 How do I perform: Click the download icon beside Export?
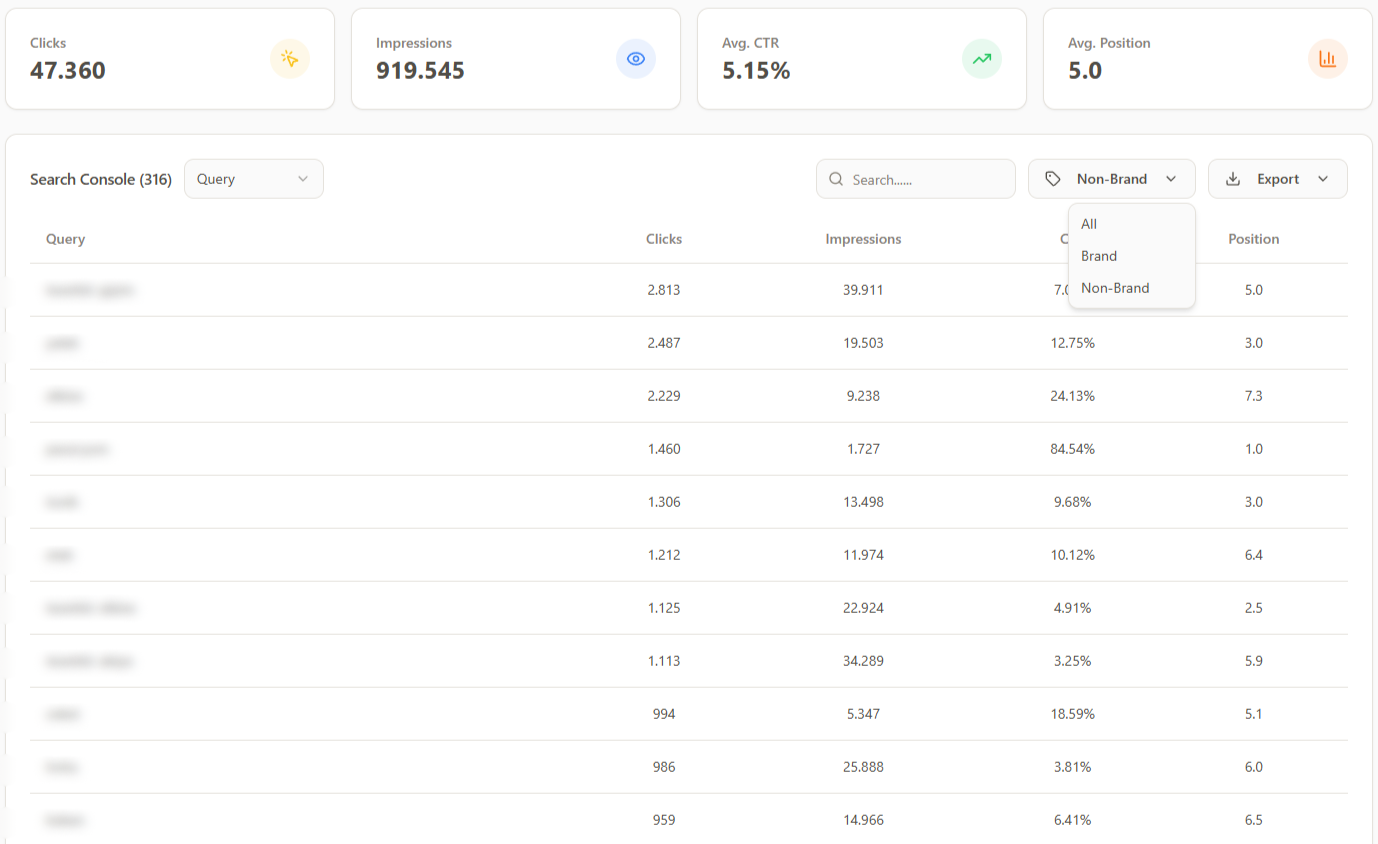coord(1233,179)
